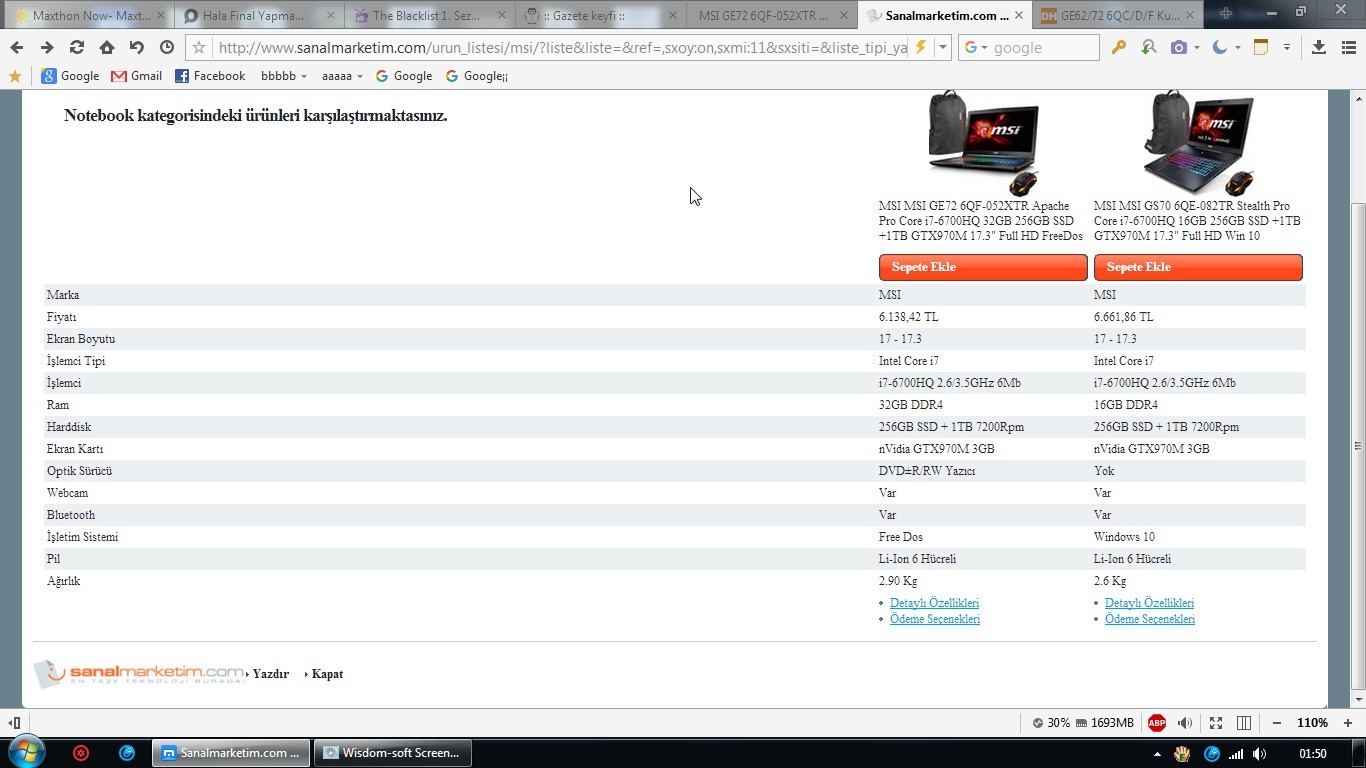Open the address bar dropdown arrow
The image size is (1366, 768).
pos(942,48)
